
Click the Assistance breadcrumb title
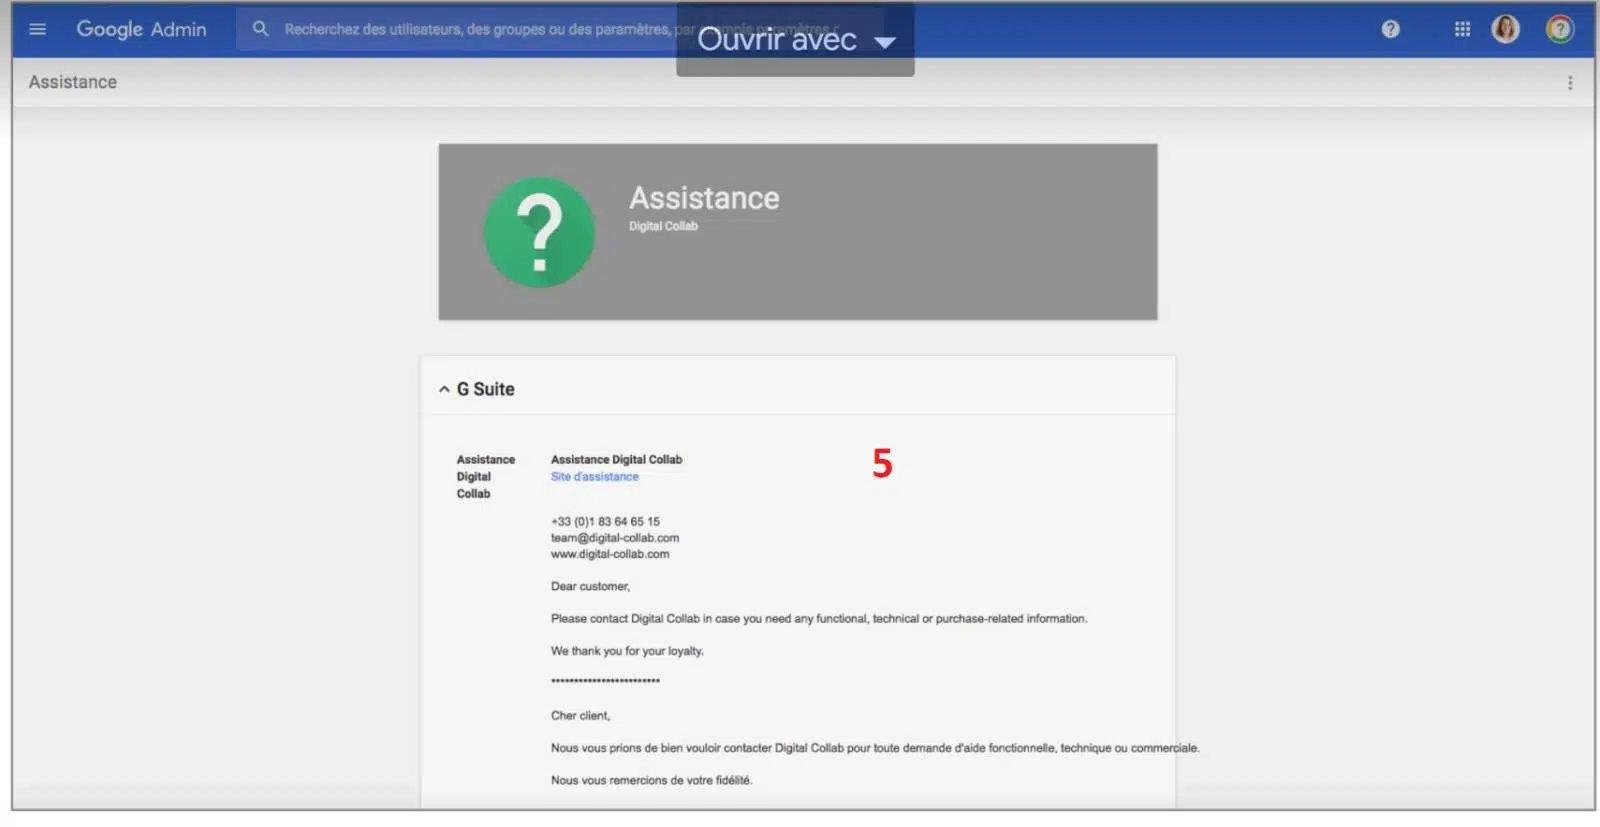pos(73,82)
